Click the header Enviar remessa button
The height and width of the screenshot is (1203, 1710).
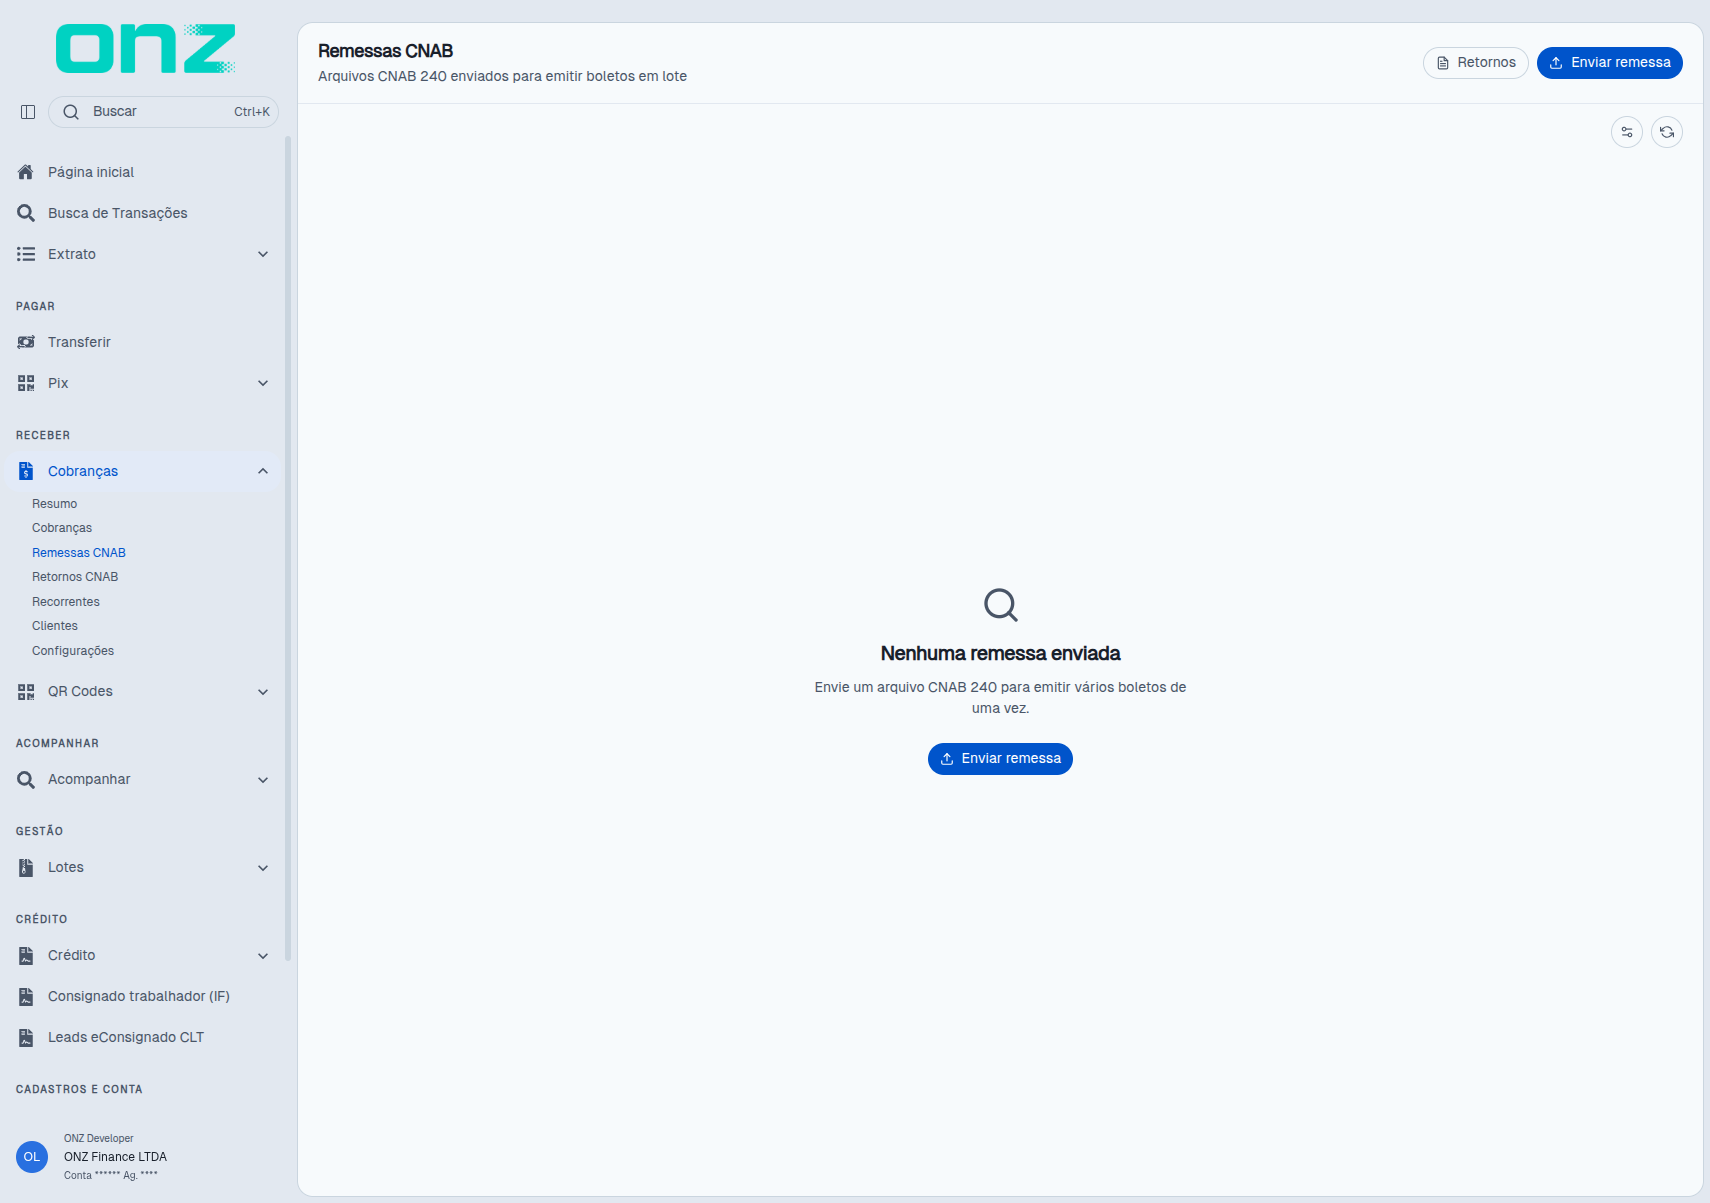(1610, 63)
